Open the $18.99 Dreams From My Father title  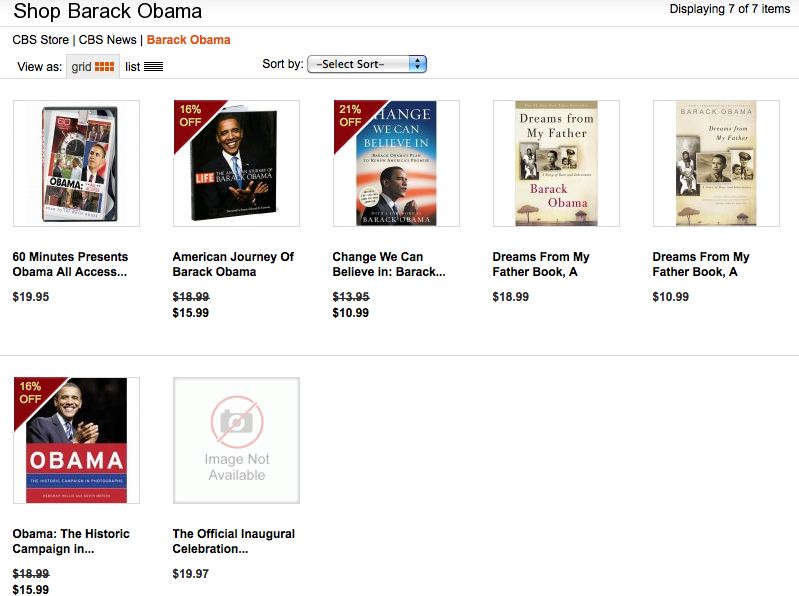pyautogui.click(x=541, y=264)
